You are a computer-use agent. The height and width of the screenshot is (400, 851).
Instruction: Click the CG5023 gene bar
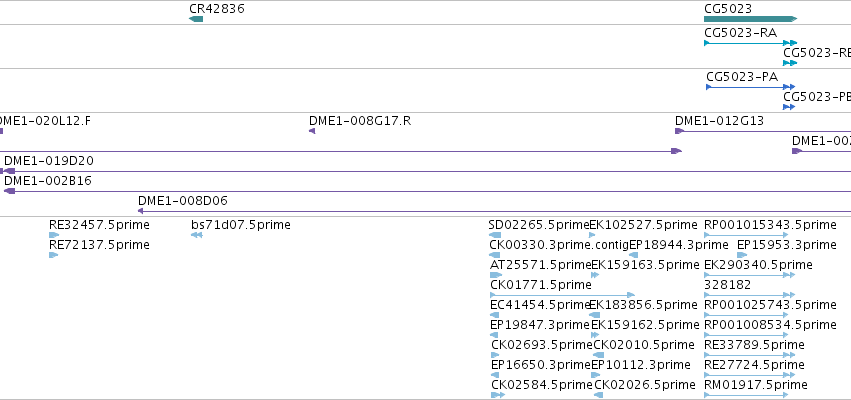tap(751, 19)
